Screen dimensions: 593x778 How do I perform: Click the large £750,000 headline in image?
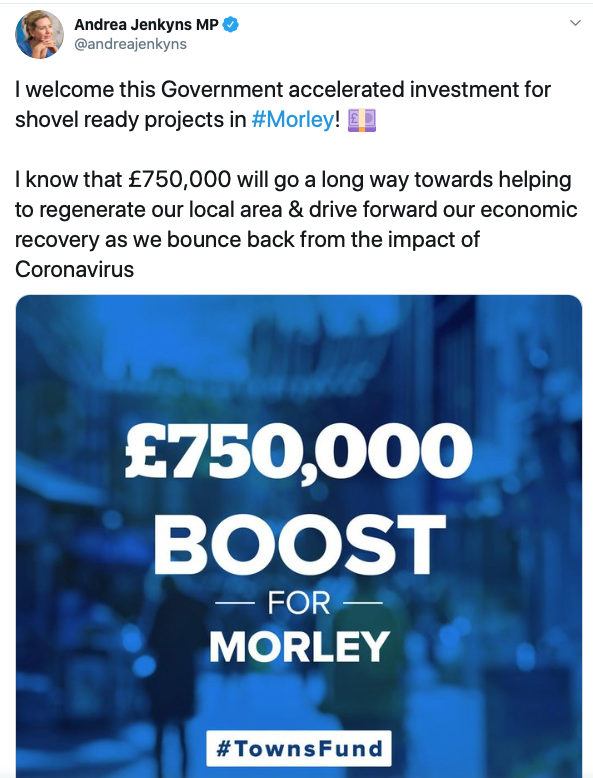298,452
